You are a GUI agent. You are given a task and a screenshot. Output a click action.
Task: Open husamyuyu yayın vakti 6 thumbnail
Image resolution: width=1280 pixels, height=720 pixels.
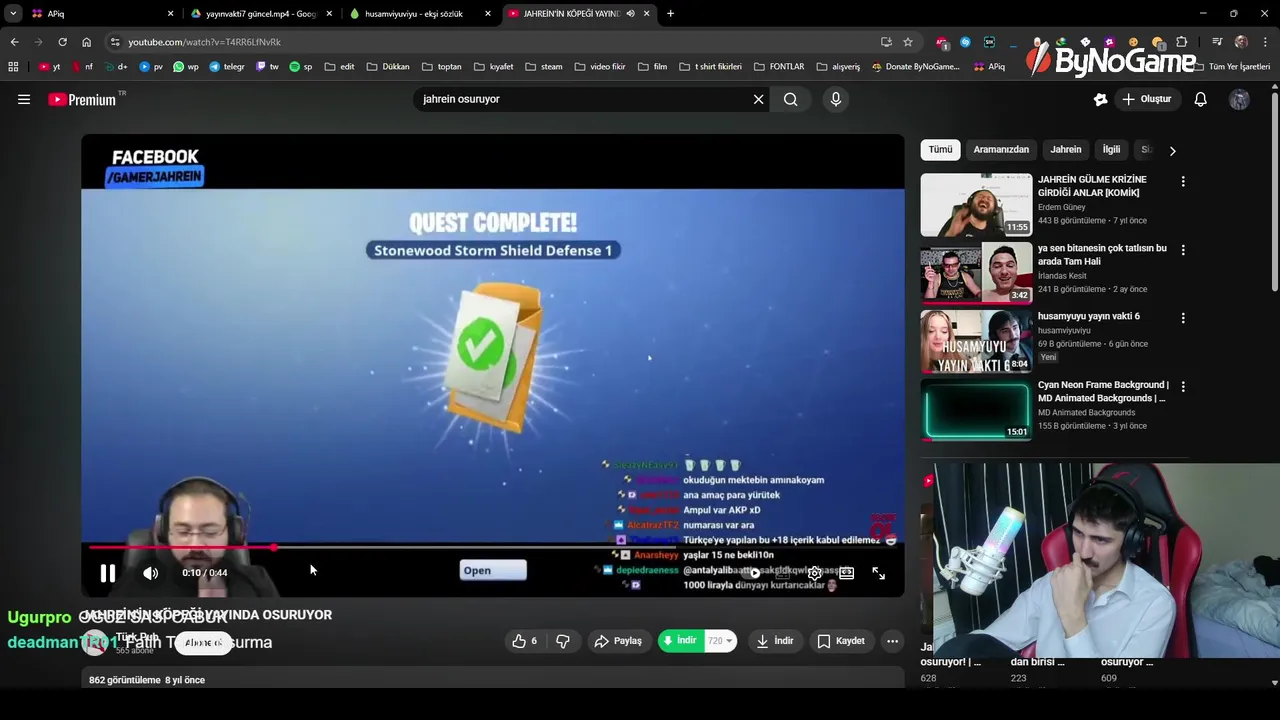coord(976,342)
